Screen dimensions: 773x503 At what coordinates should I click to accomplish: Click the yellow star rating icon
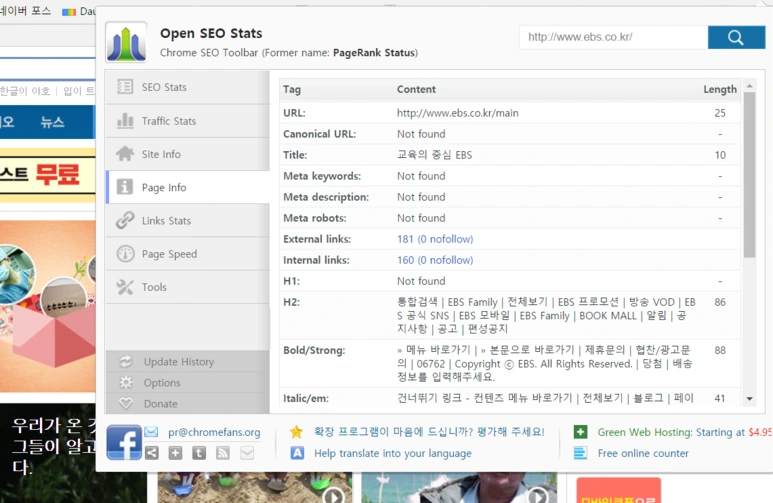click(x=296, y=432)
